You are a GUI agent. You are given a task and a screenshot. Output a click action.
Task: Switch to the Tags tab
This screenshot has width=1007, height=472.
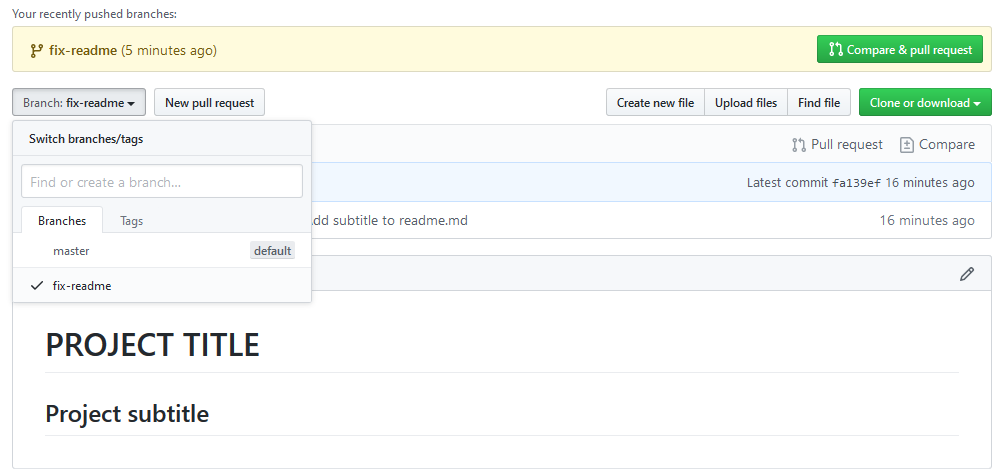tap(131, 221)
